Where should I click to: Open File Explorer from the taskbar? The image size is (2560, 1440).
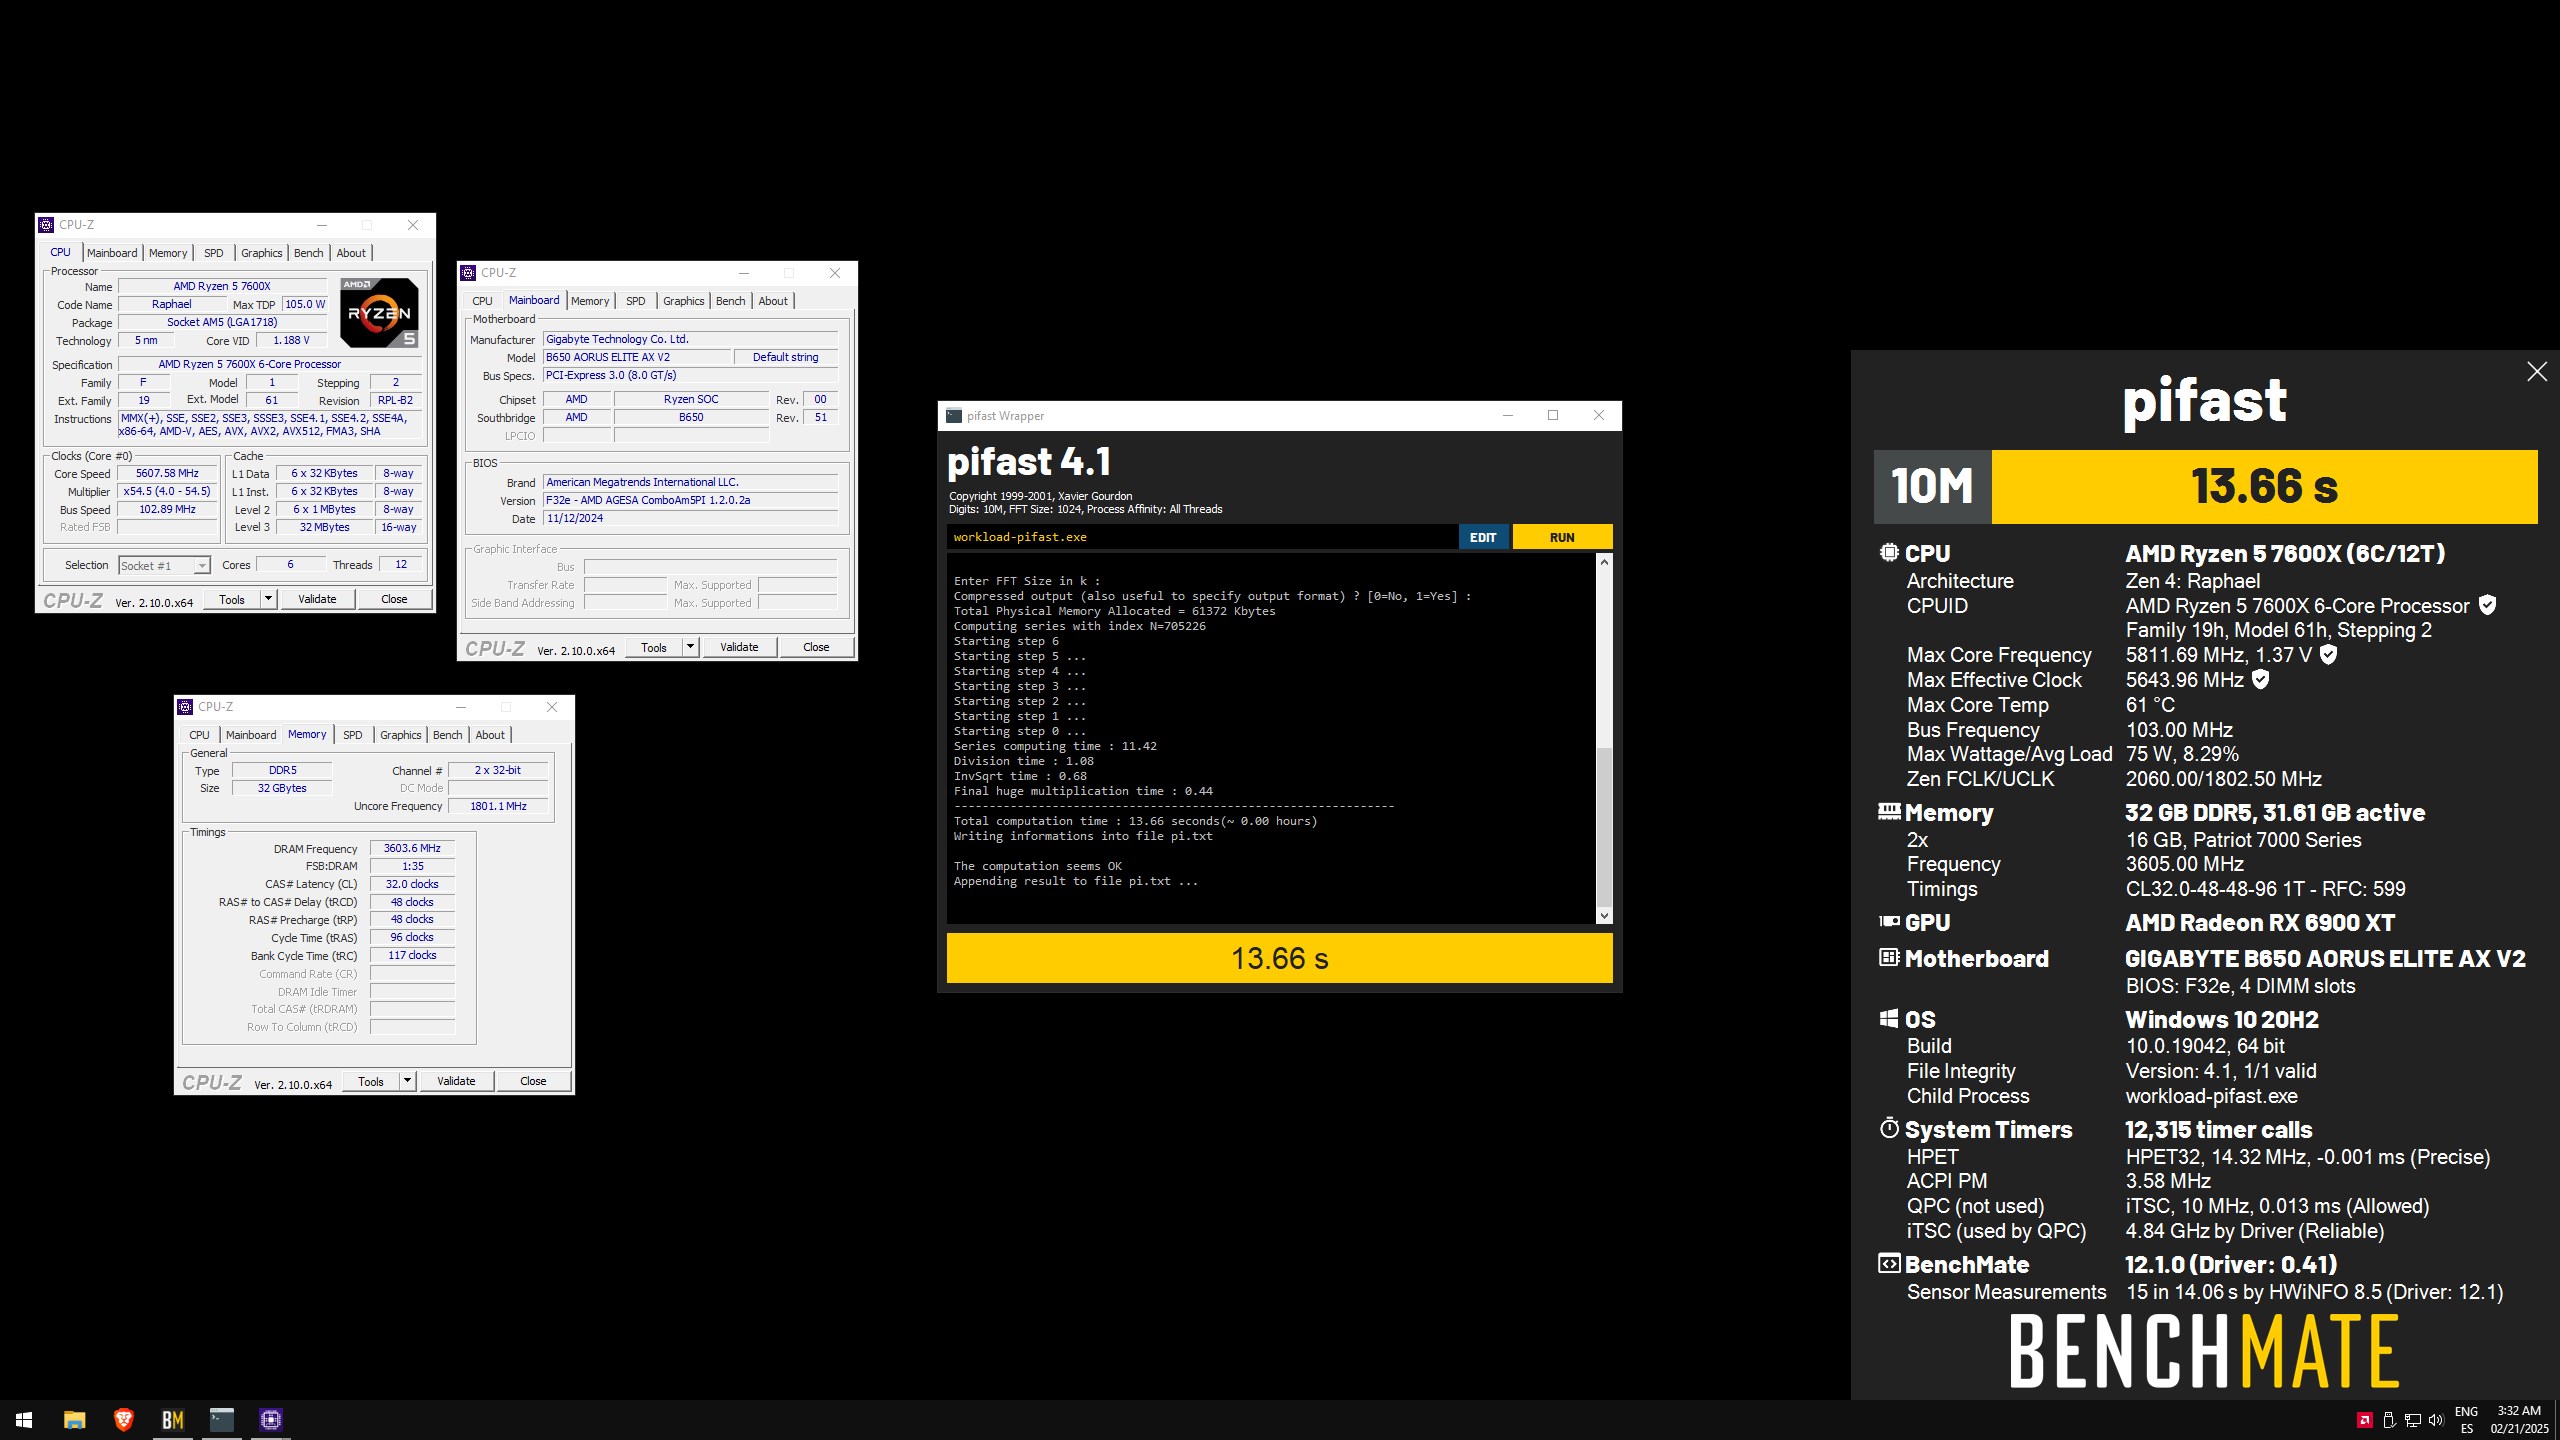[74, 1419]
